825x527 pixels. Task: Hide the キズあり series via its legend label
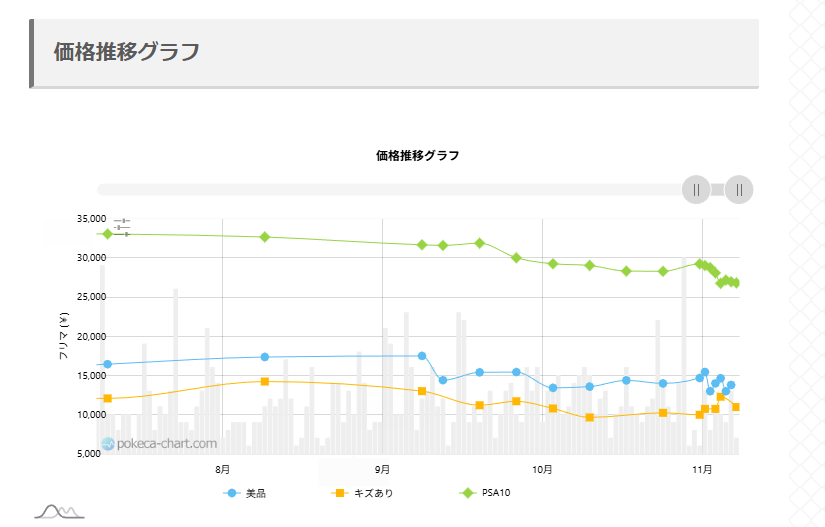364,493
